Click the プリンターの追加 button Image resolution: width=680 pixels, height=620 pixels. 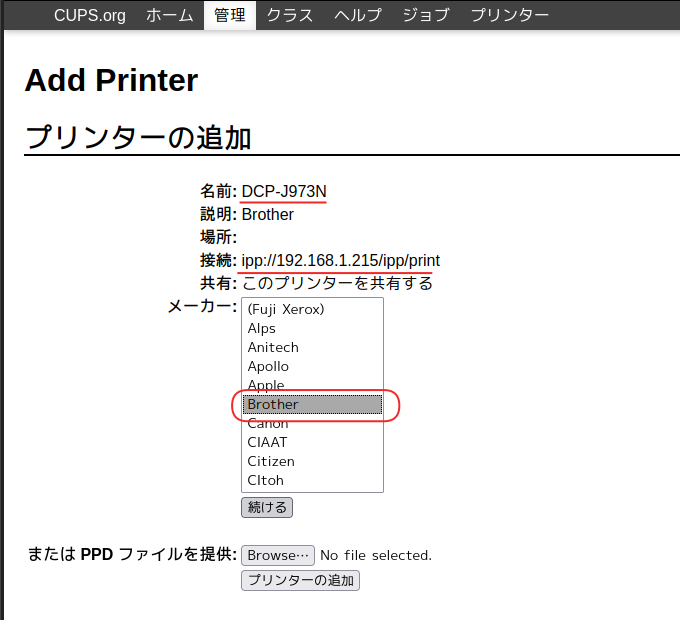coord(300,580)
